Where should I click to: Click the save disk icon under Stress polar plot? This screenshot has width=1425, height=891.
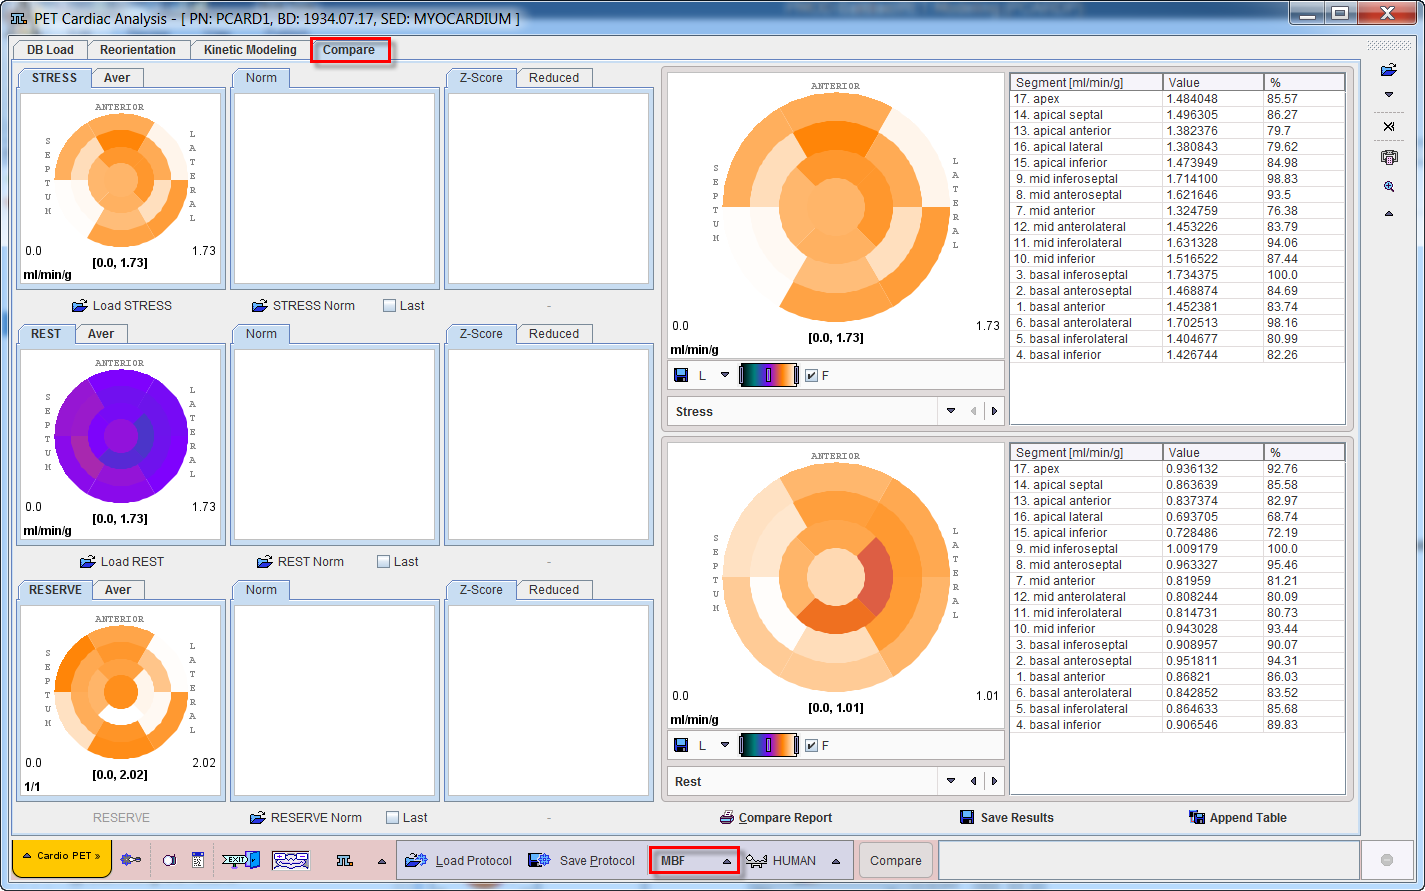coord(681,375)
